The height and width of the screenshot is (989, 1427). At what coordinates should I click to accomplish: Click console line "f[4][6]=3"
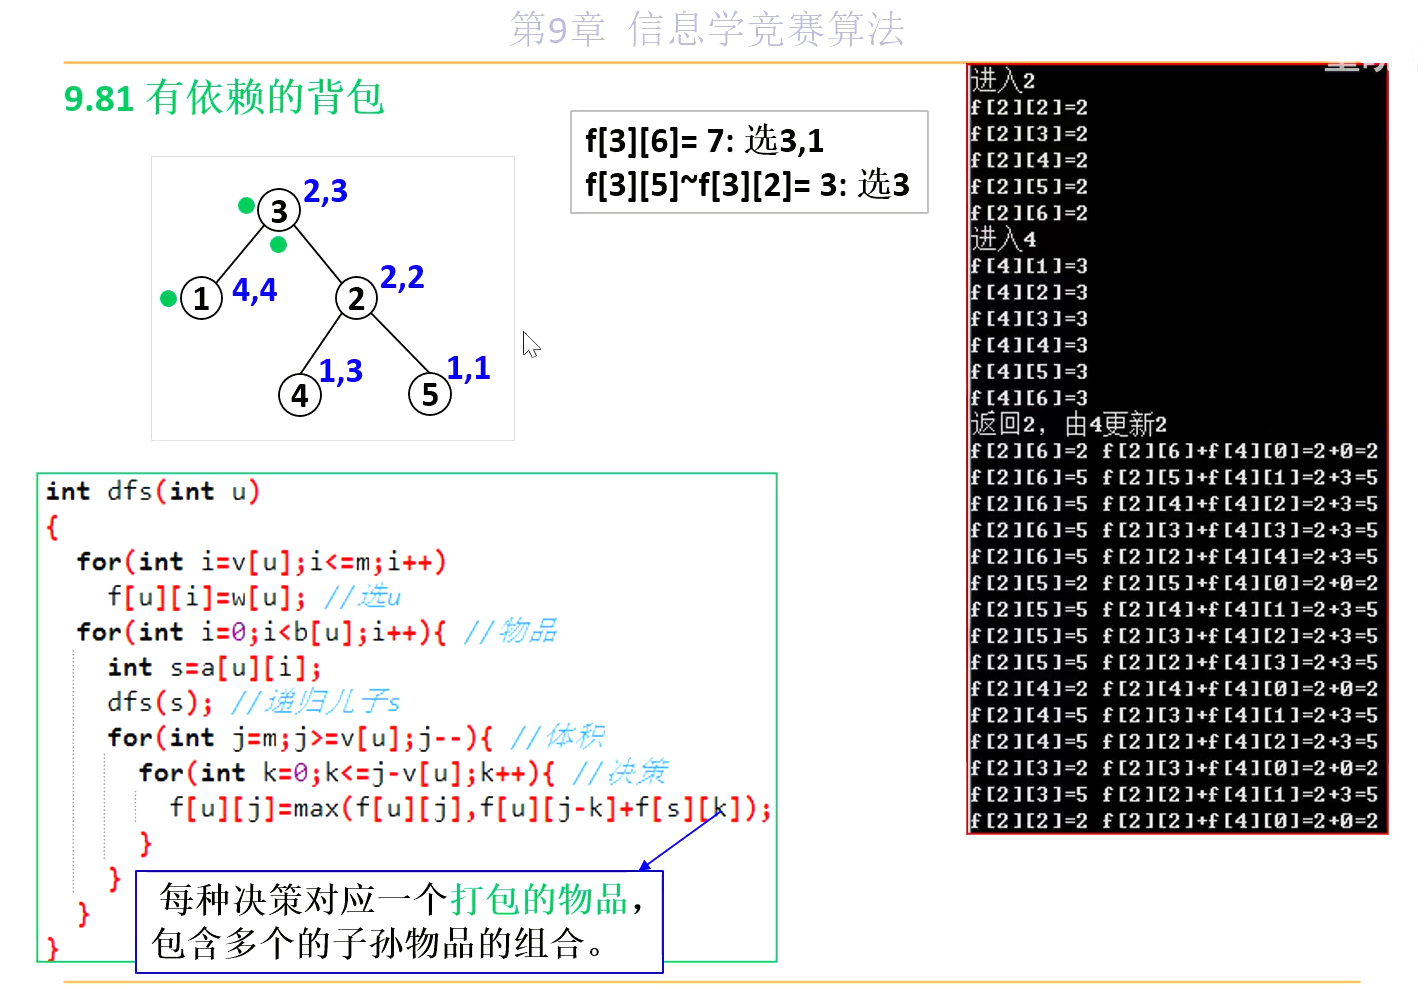[1029, 398]
